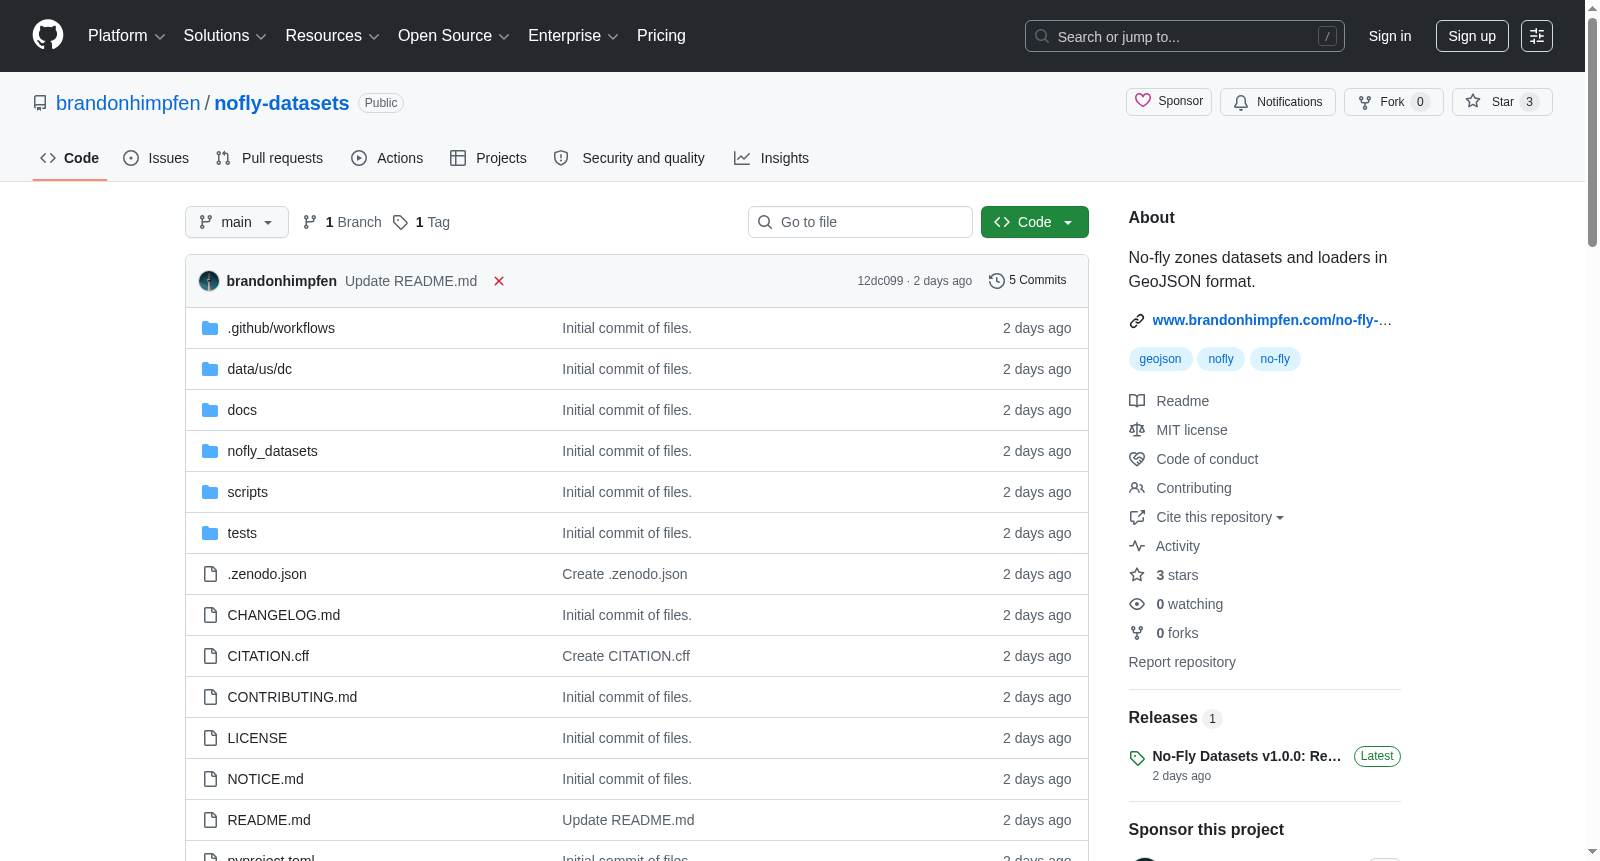Screen dimensions: 1600x861
Task: Select the geojson topic tag
Action: click(x=1160, y=359)
